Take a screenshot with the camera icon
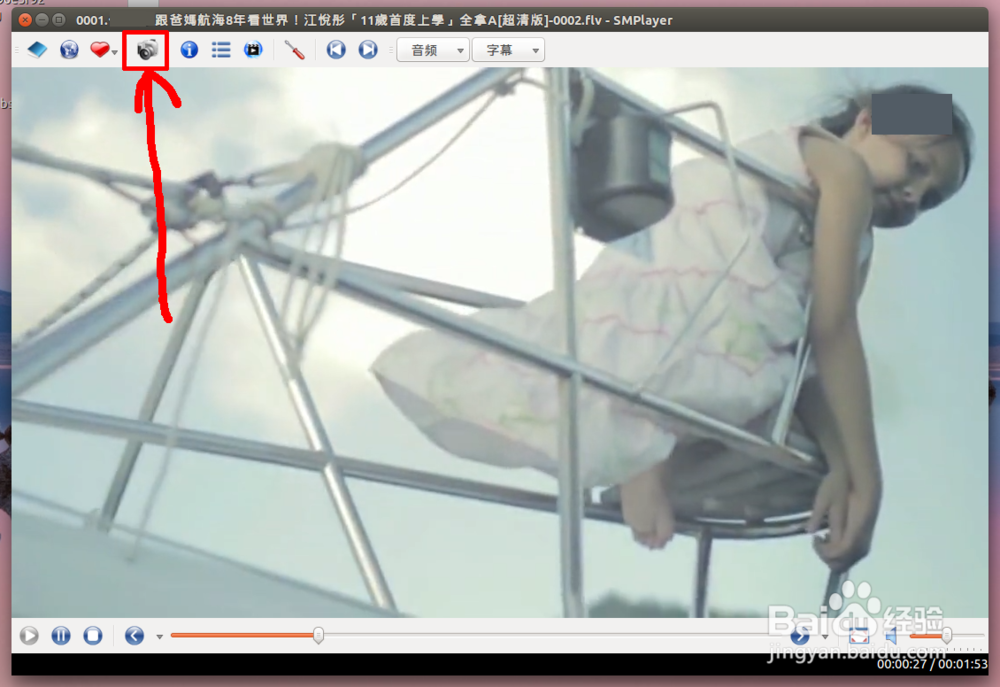Screen dimensions: 1000x687 click(x=147, y=50)
